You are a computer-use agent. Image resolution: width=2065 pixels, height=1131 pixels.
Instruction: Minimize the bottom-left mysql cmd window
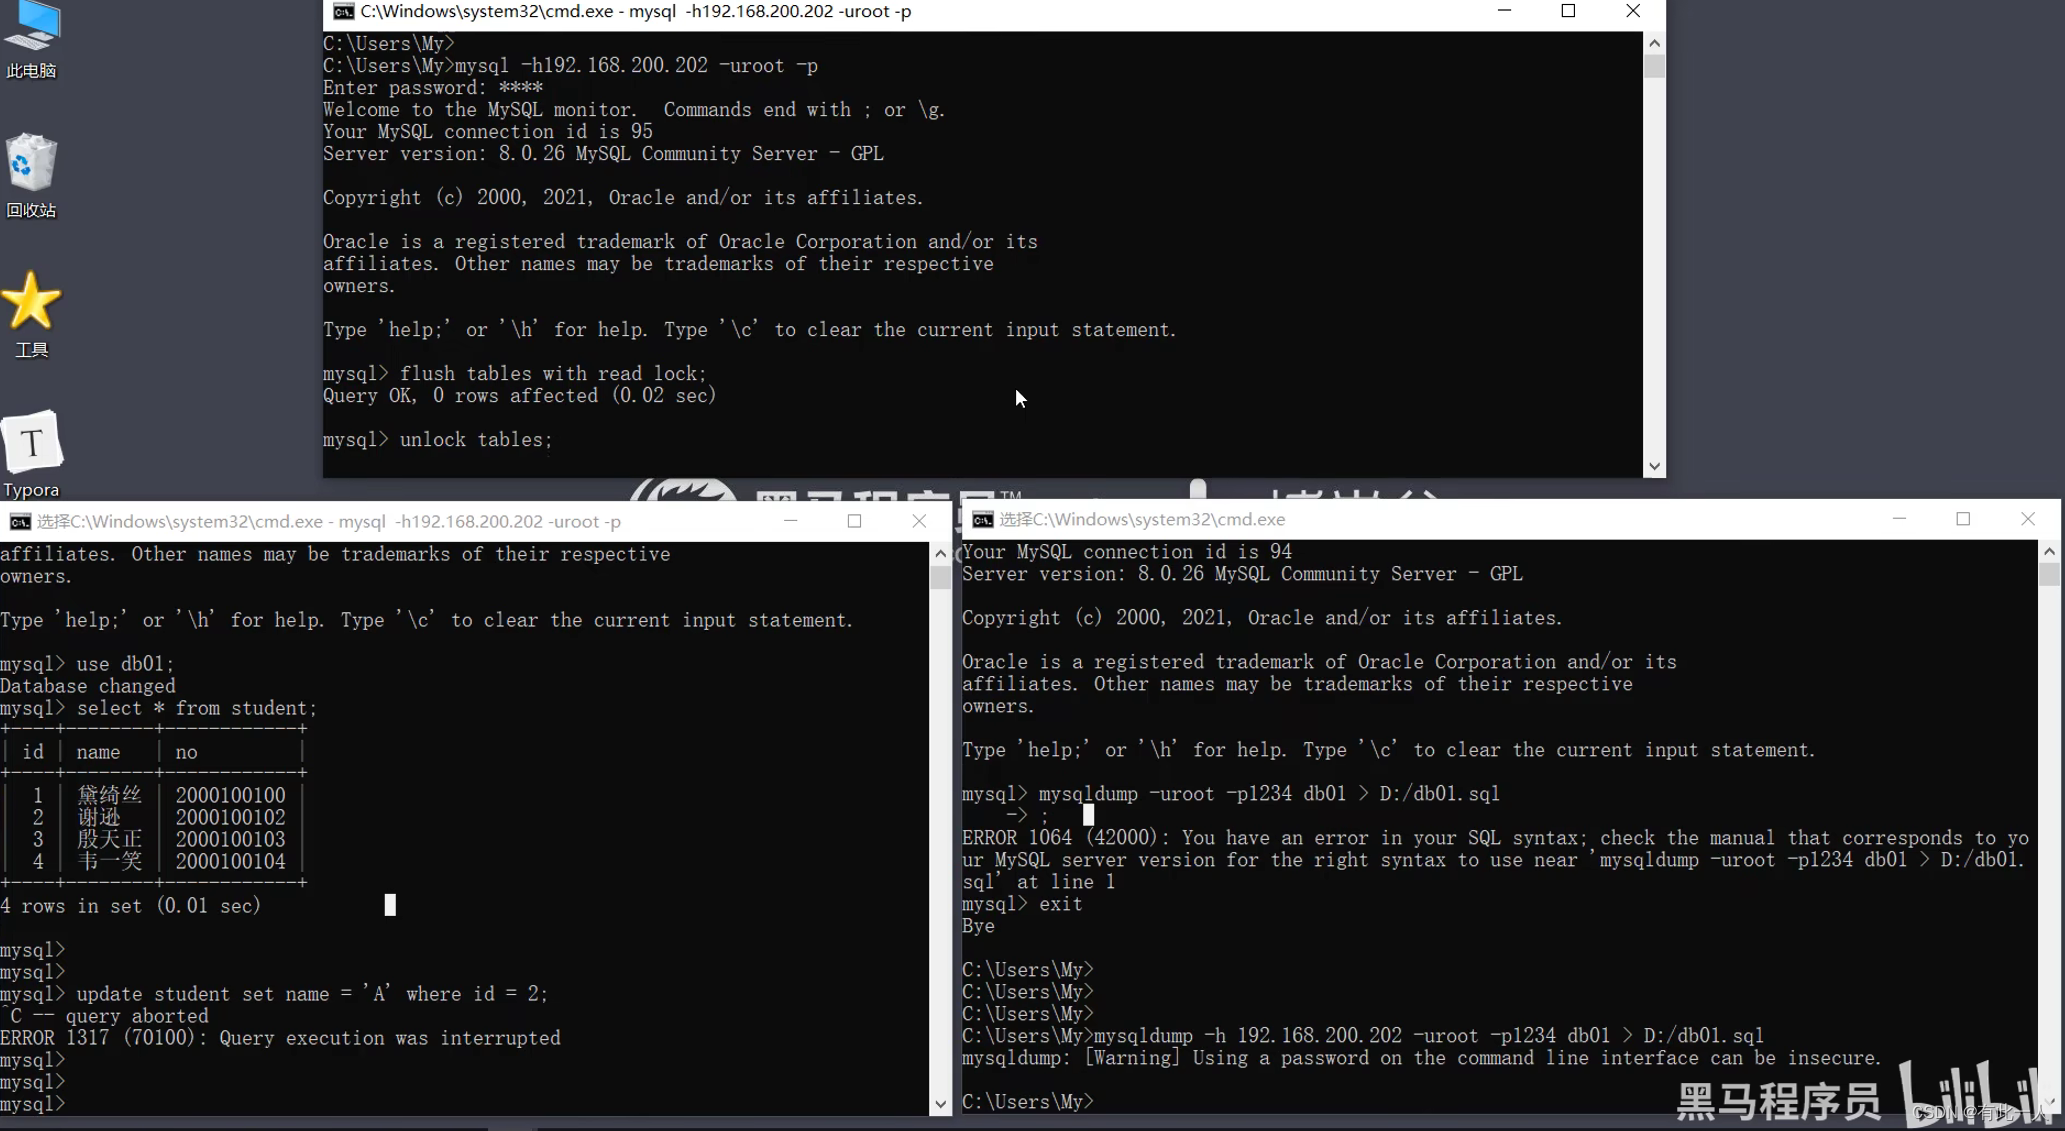(790, 521)
